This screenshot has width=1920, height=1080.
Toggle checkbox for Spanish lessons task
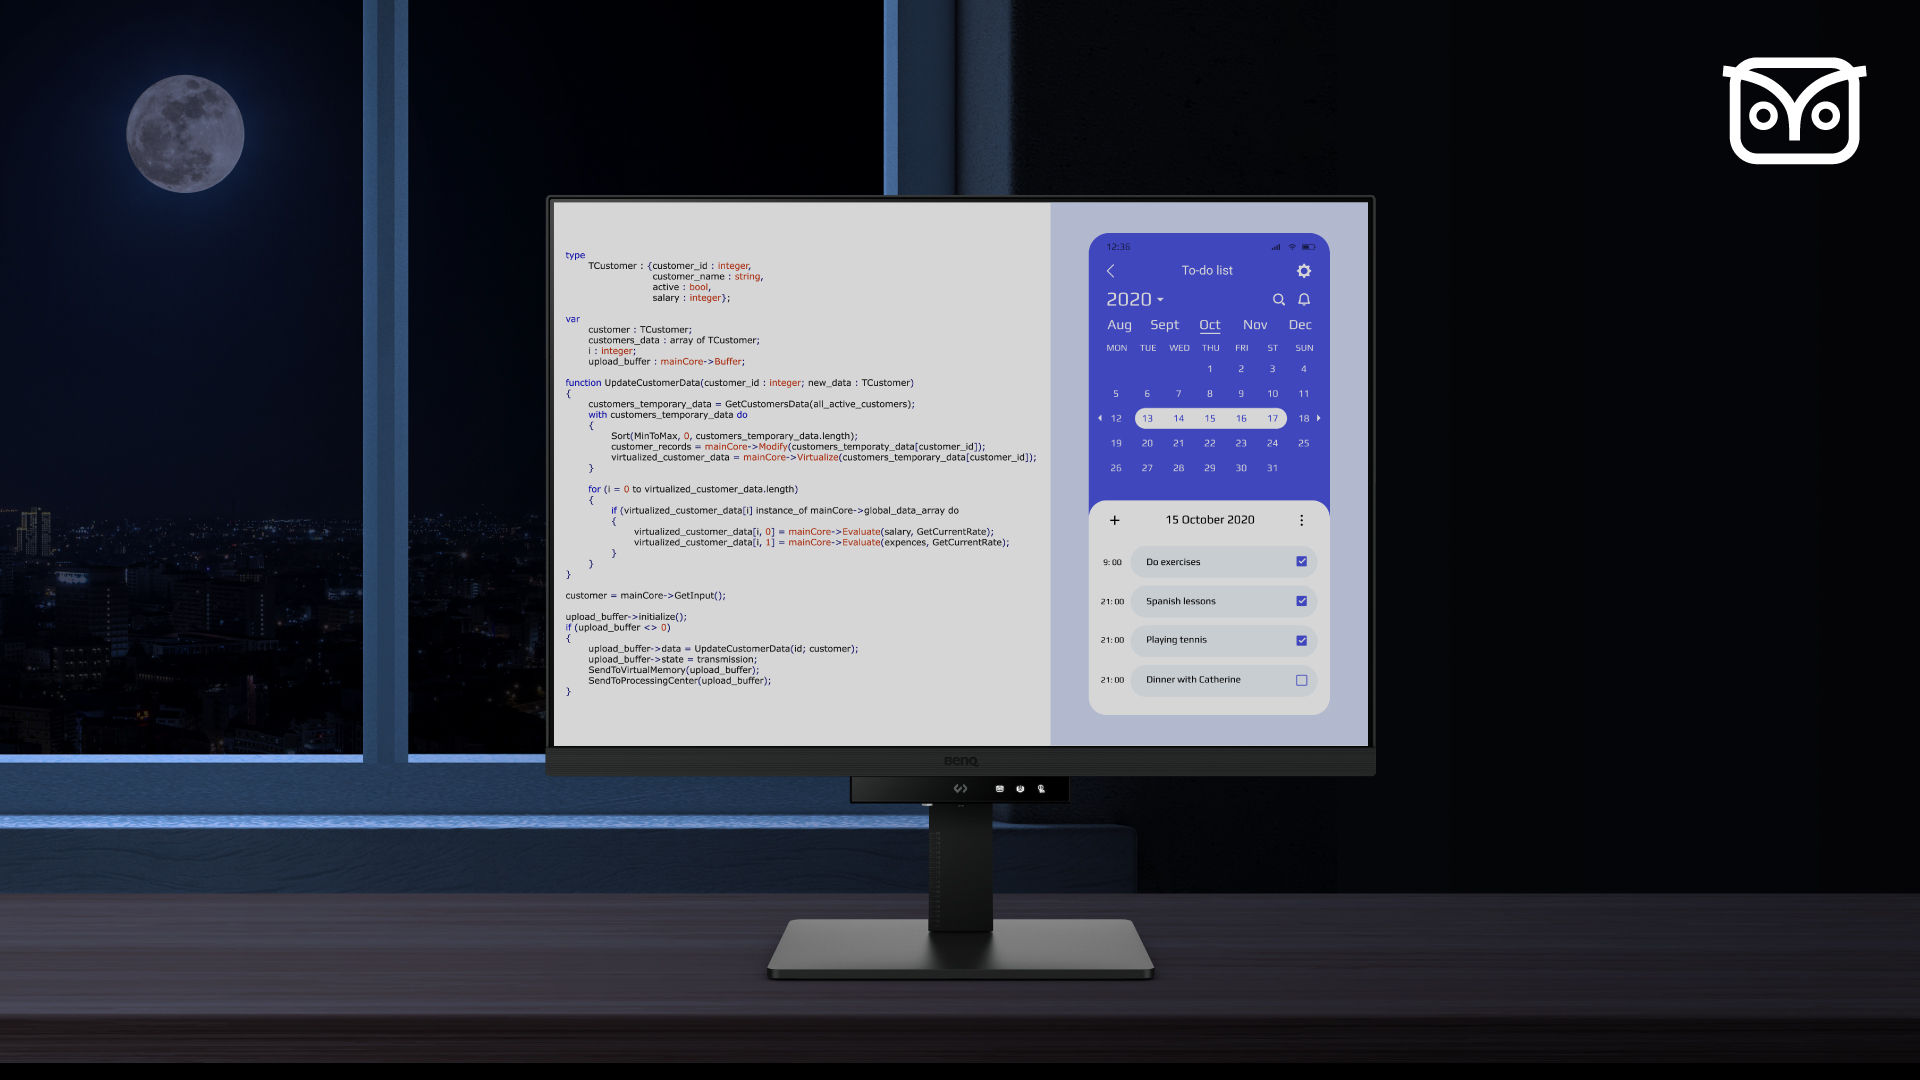tap(1302, 600)
